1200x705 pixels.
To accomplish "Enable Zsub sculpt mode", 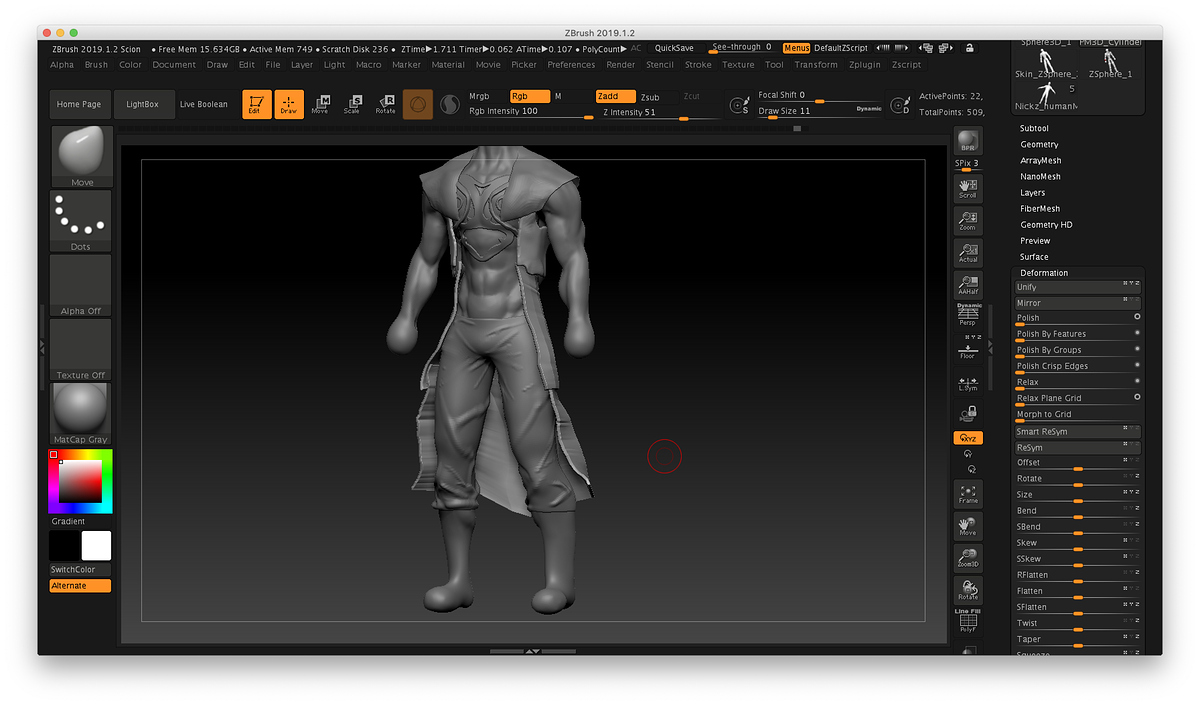I will click(650, 96).
